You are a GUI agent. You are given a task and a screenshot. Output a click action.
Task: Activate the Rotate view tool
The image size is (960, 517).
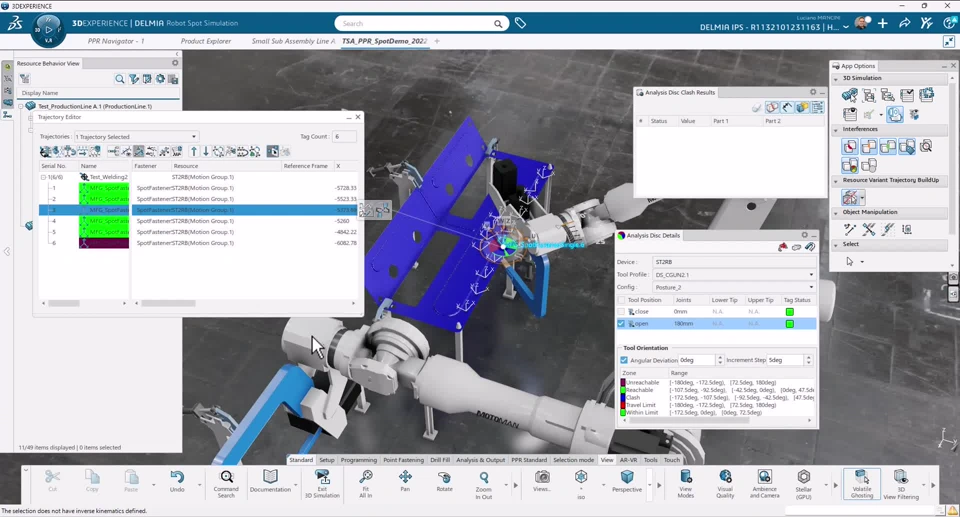tap(444, 481)
